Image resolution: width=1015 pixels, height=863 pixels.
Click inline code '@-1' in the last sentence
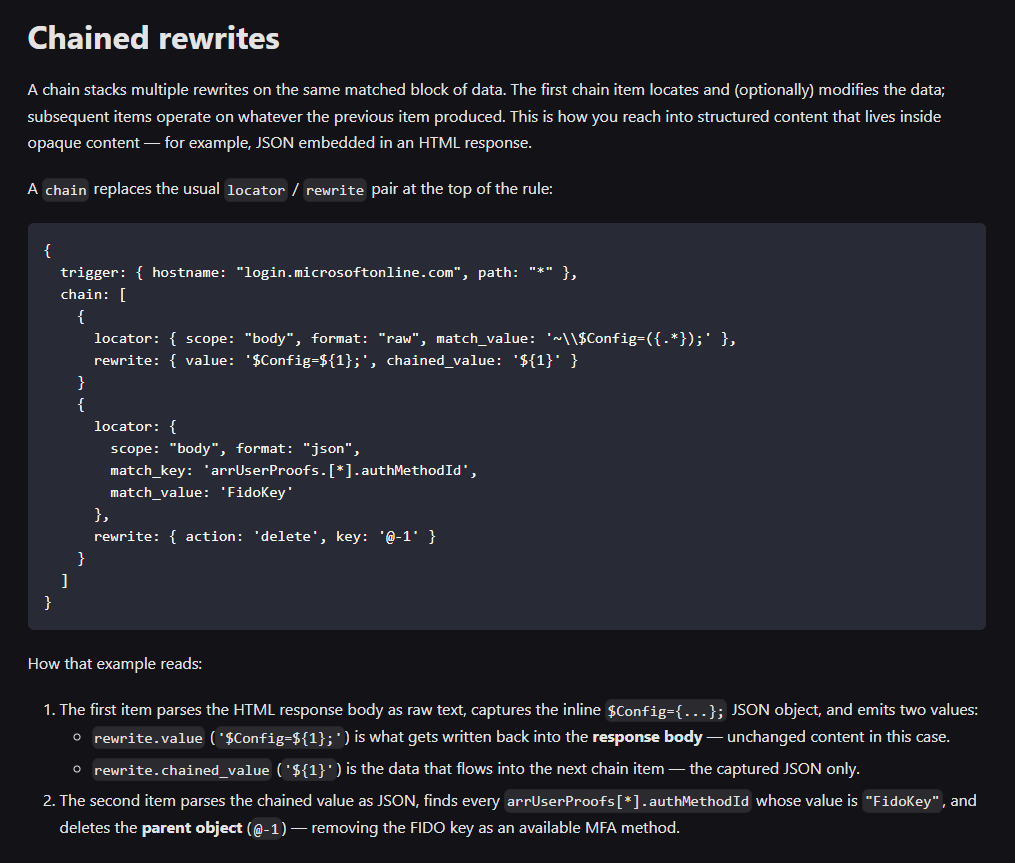(267, 829)
